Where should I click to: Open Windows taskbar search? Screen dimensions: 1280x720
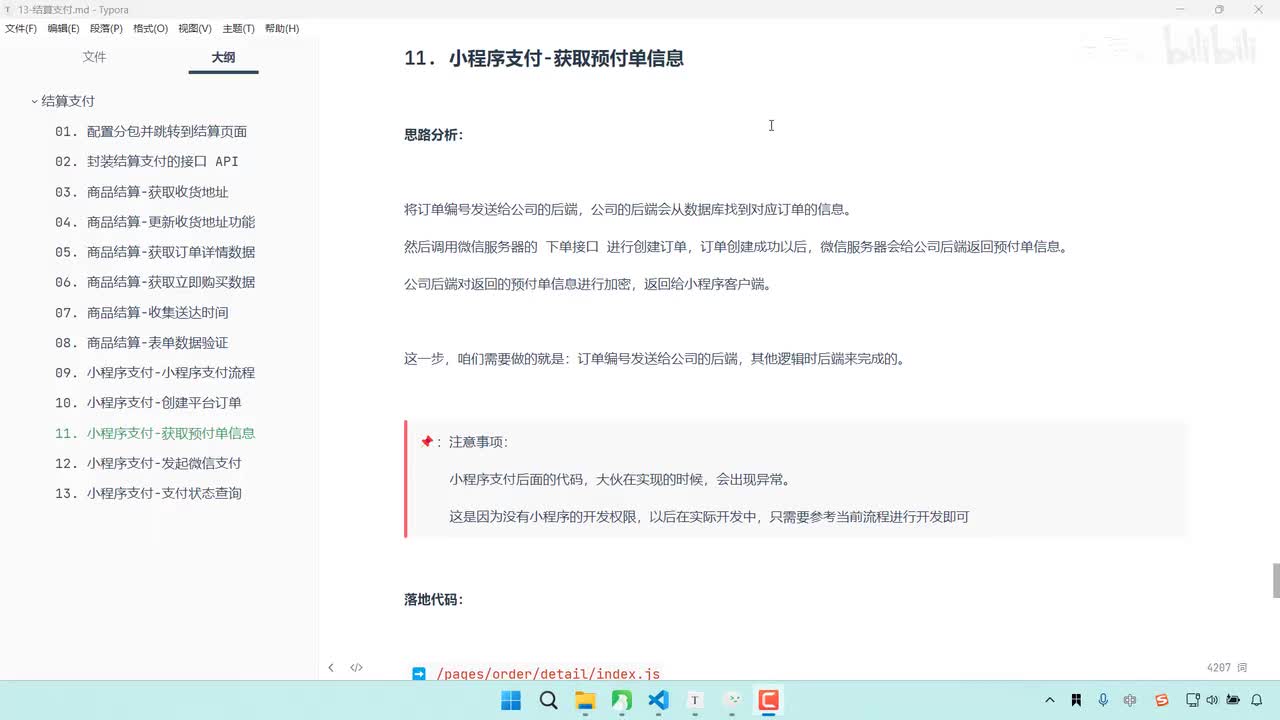[x=548, y=700]
